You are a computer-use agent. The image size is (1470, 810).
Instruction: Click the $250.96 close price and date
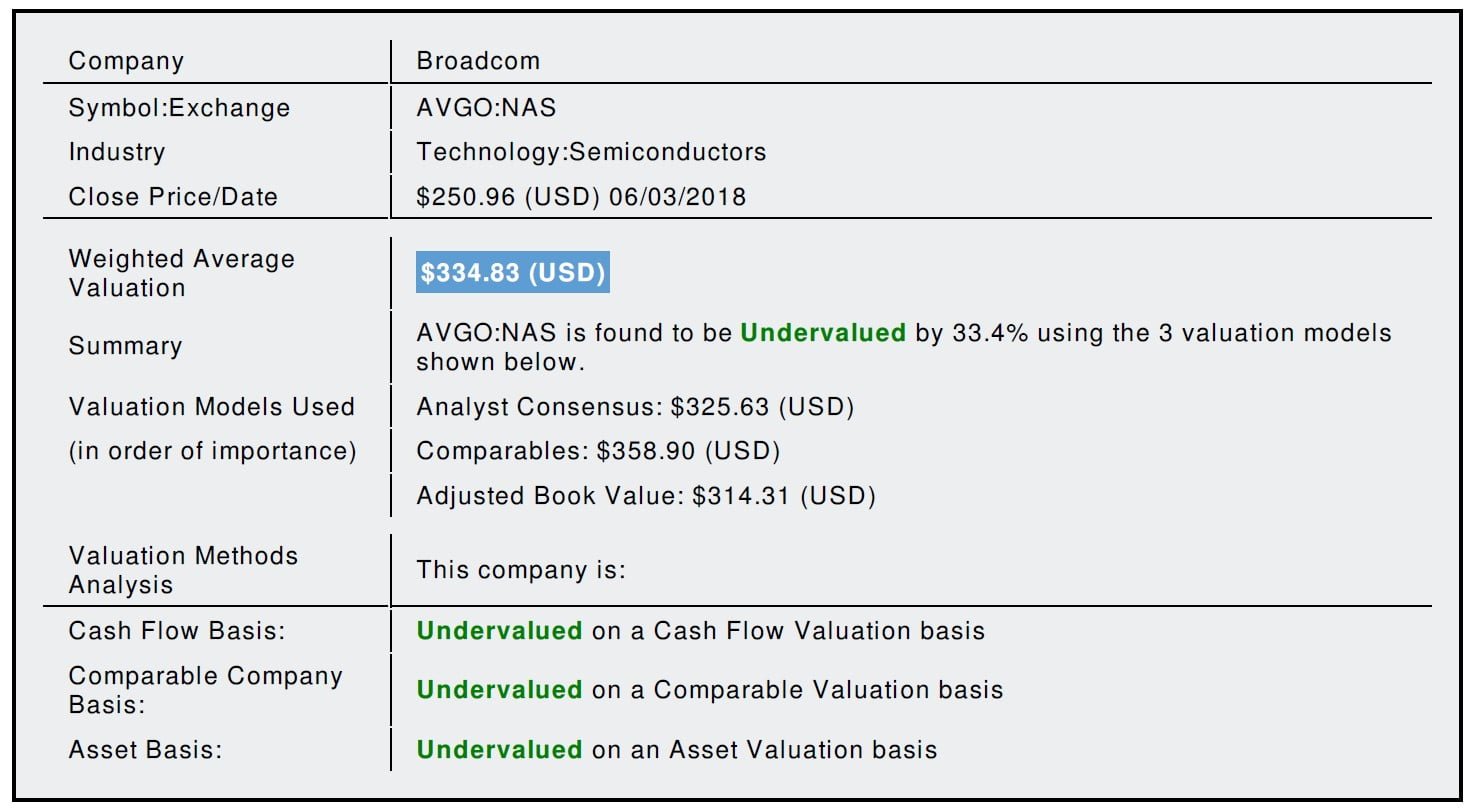click(581, 196)
